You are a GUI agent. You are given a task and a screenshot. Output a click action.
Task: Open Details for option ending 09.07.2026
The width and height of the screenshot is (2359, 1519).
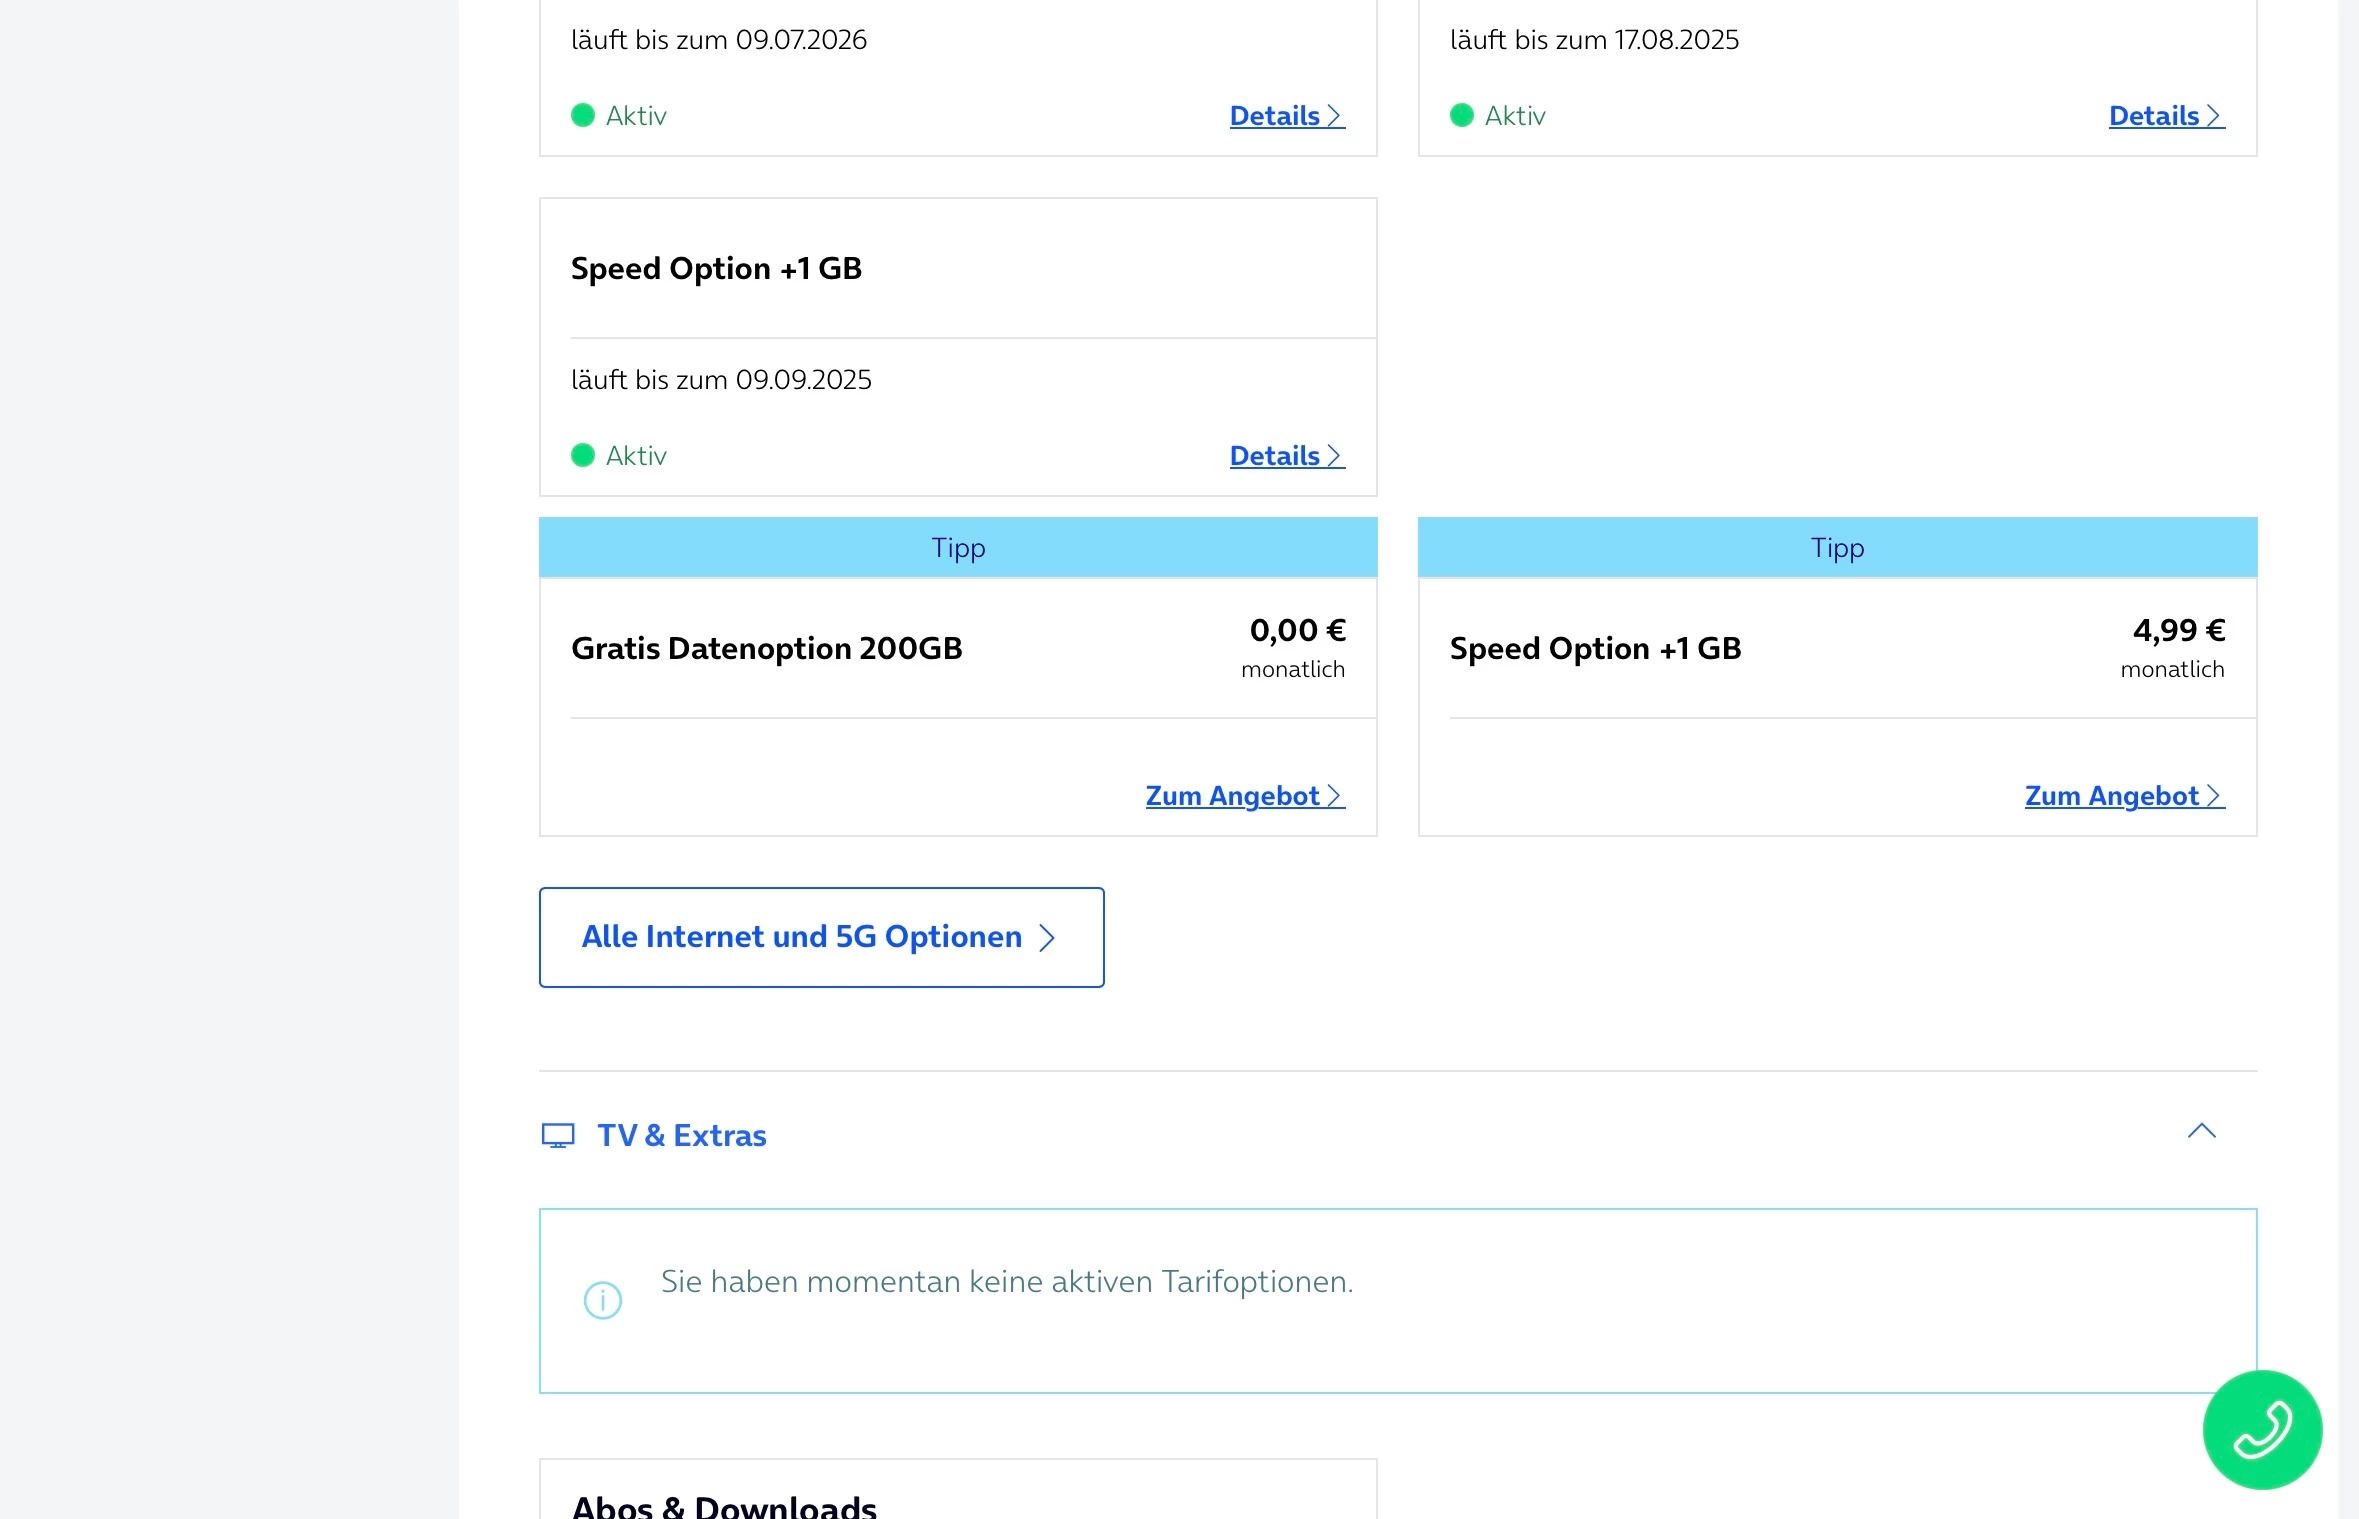tap(1286, 116)
